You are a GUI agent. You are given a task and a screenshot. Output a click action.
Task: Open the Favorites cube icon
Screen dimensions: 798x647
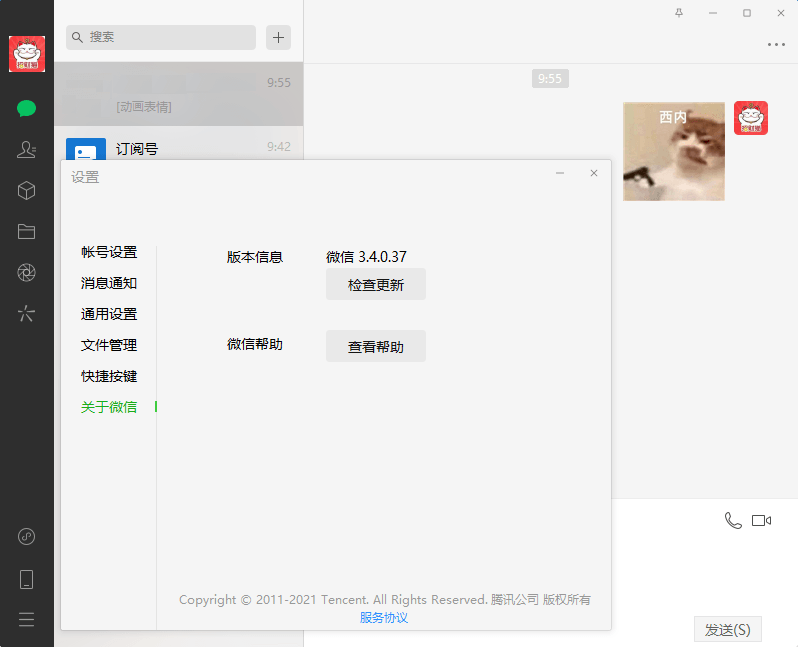tap(27, 191)
